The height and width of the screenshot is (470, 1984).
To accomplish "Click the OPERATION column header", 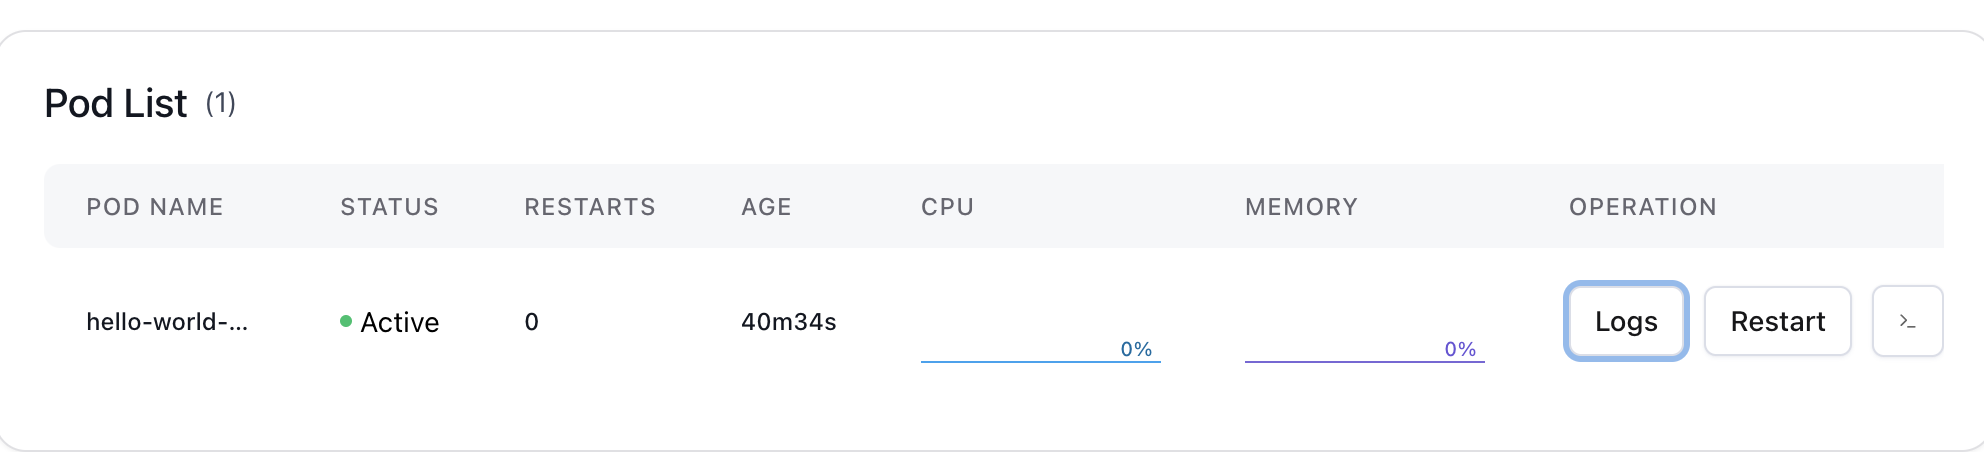I will point(1642,207).
